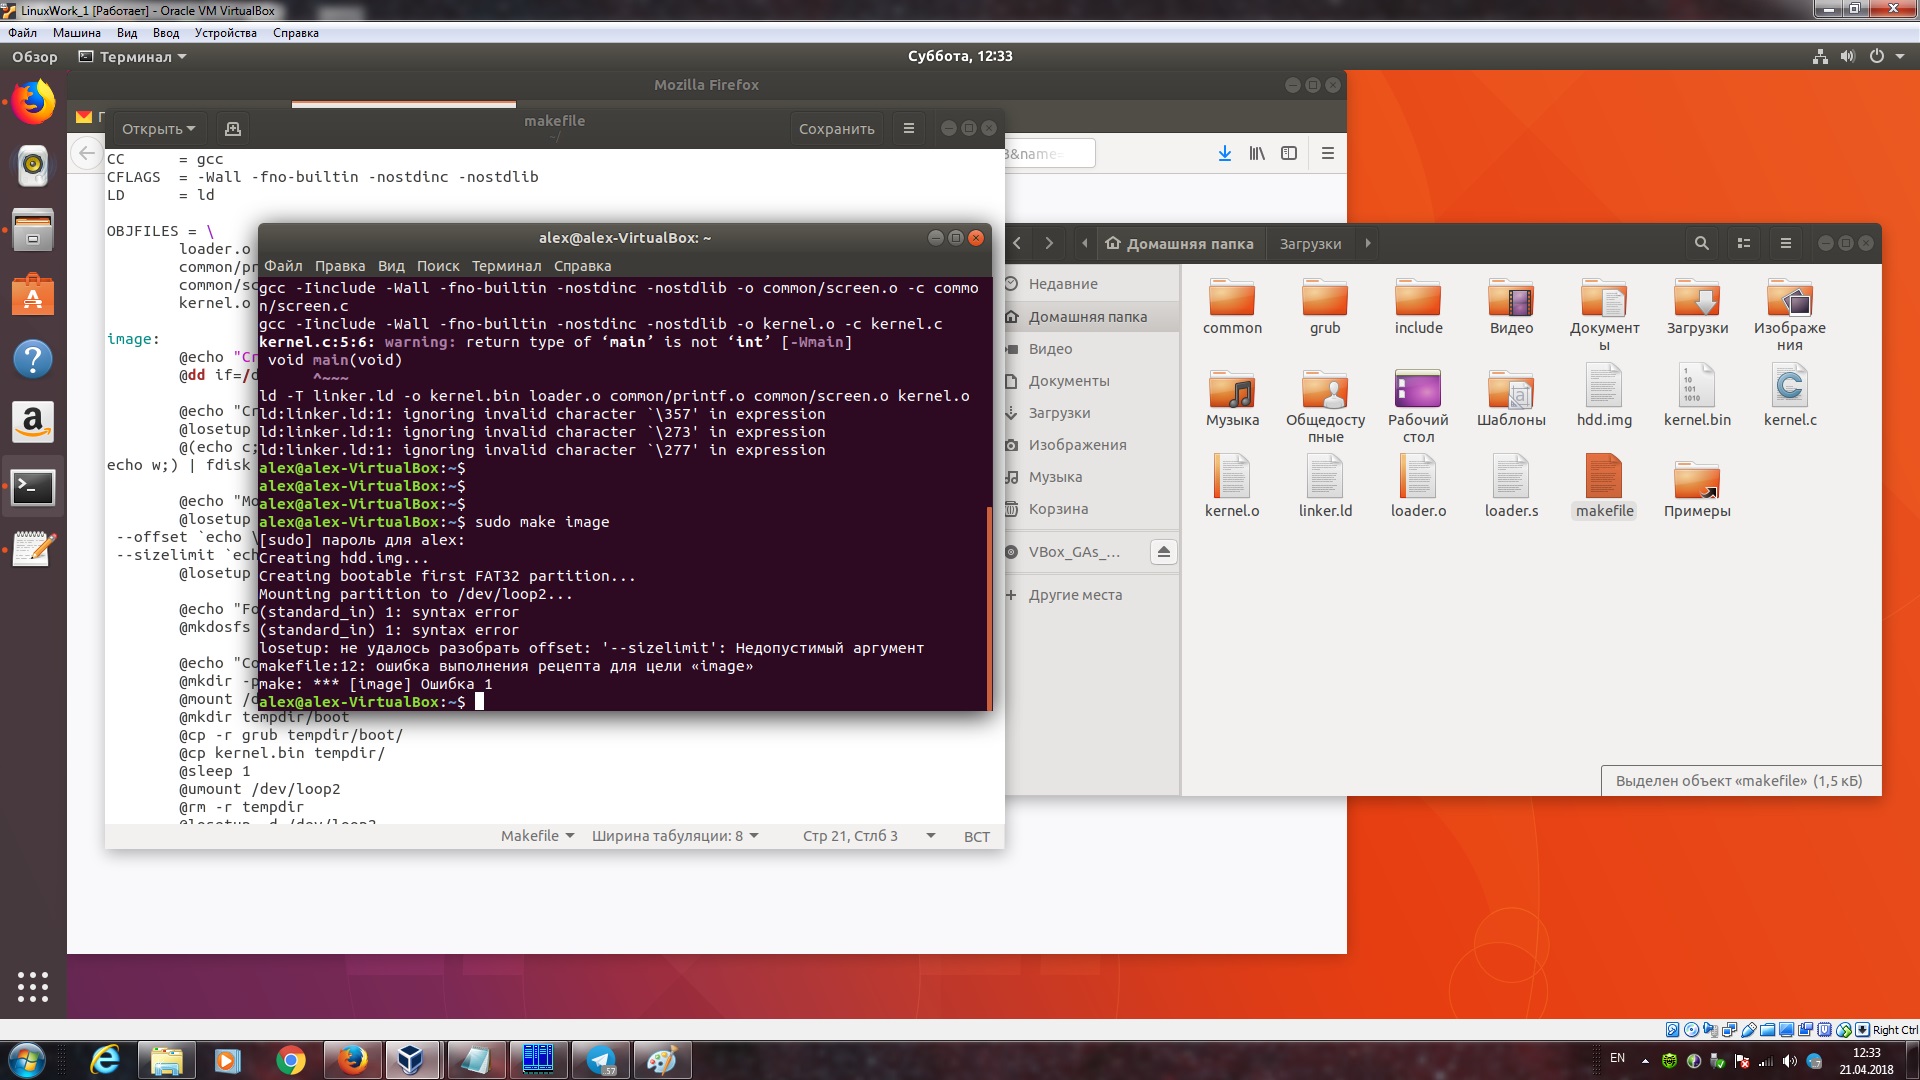Viewport: 1920px width, 1080px height.
Task: Eject the VBox_GAs volume
Action: click(x=1163, y=552)
